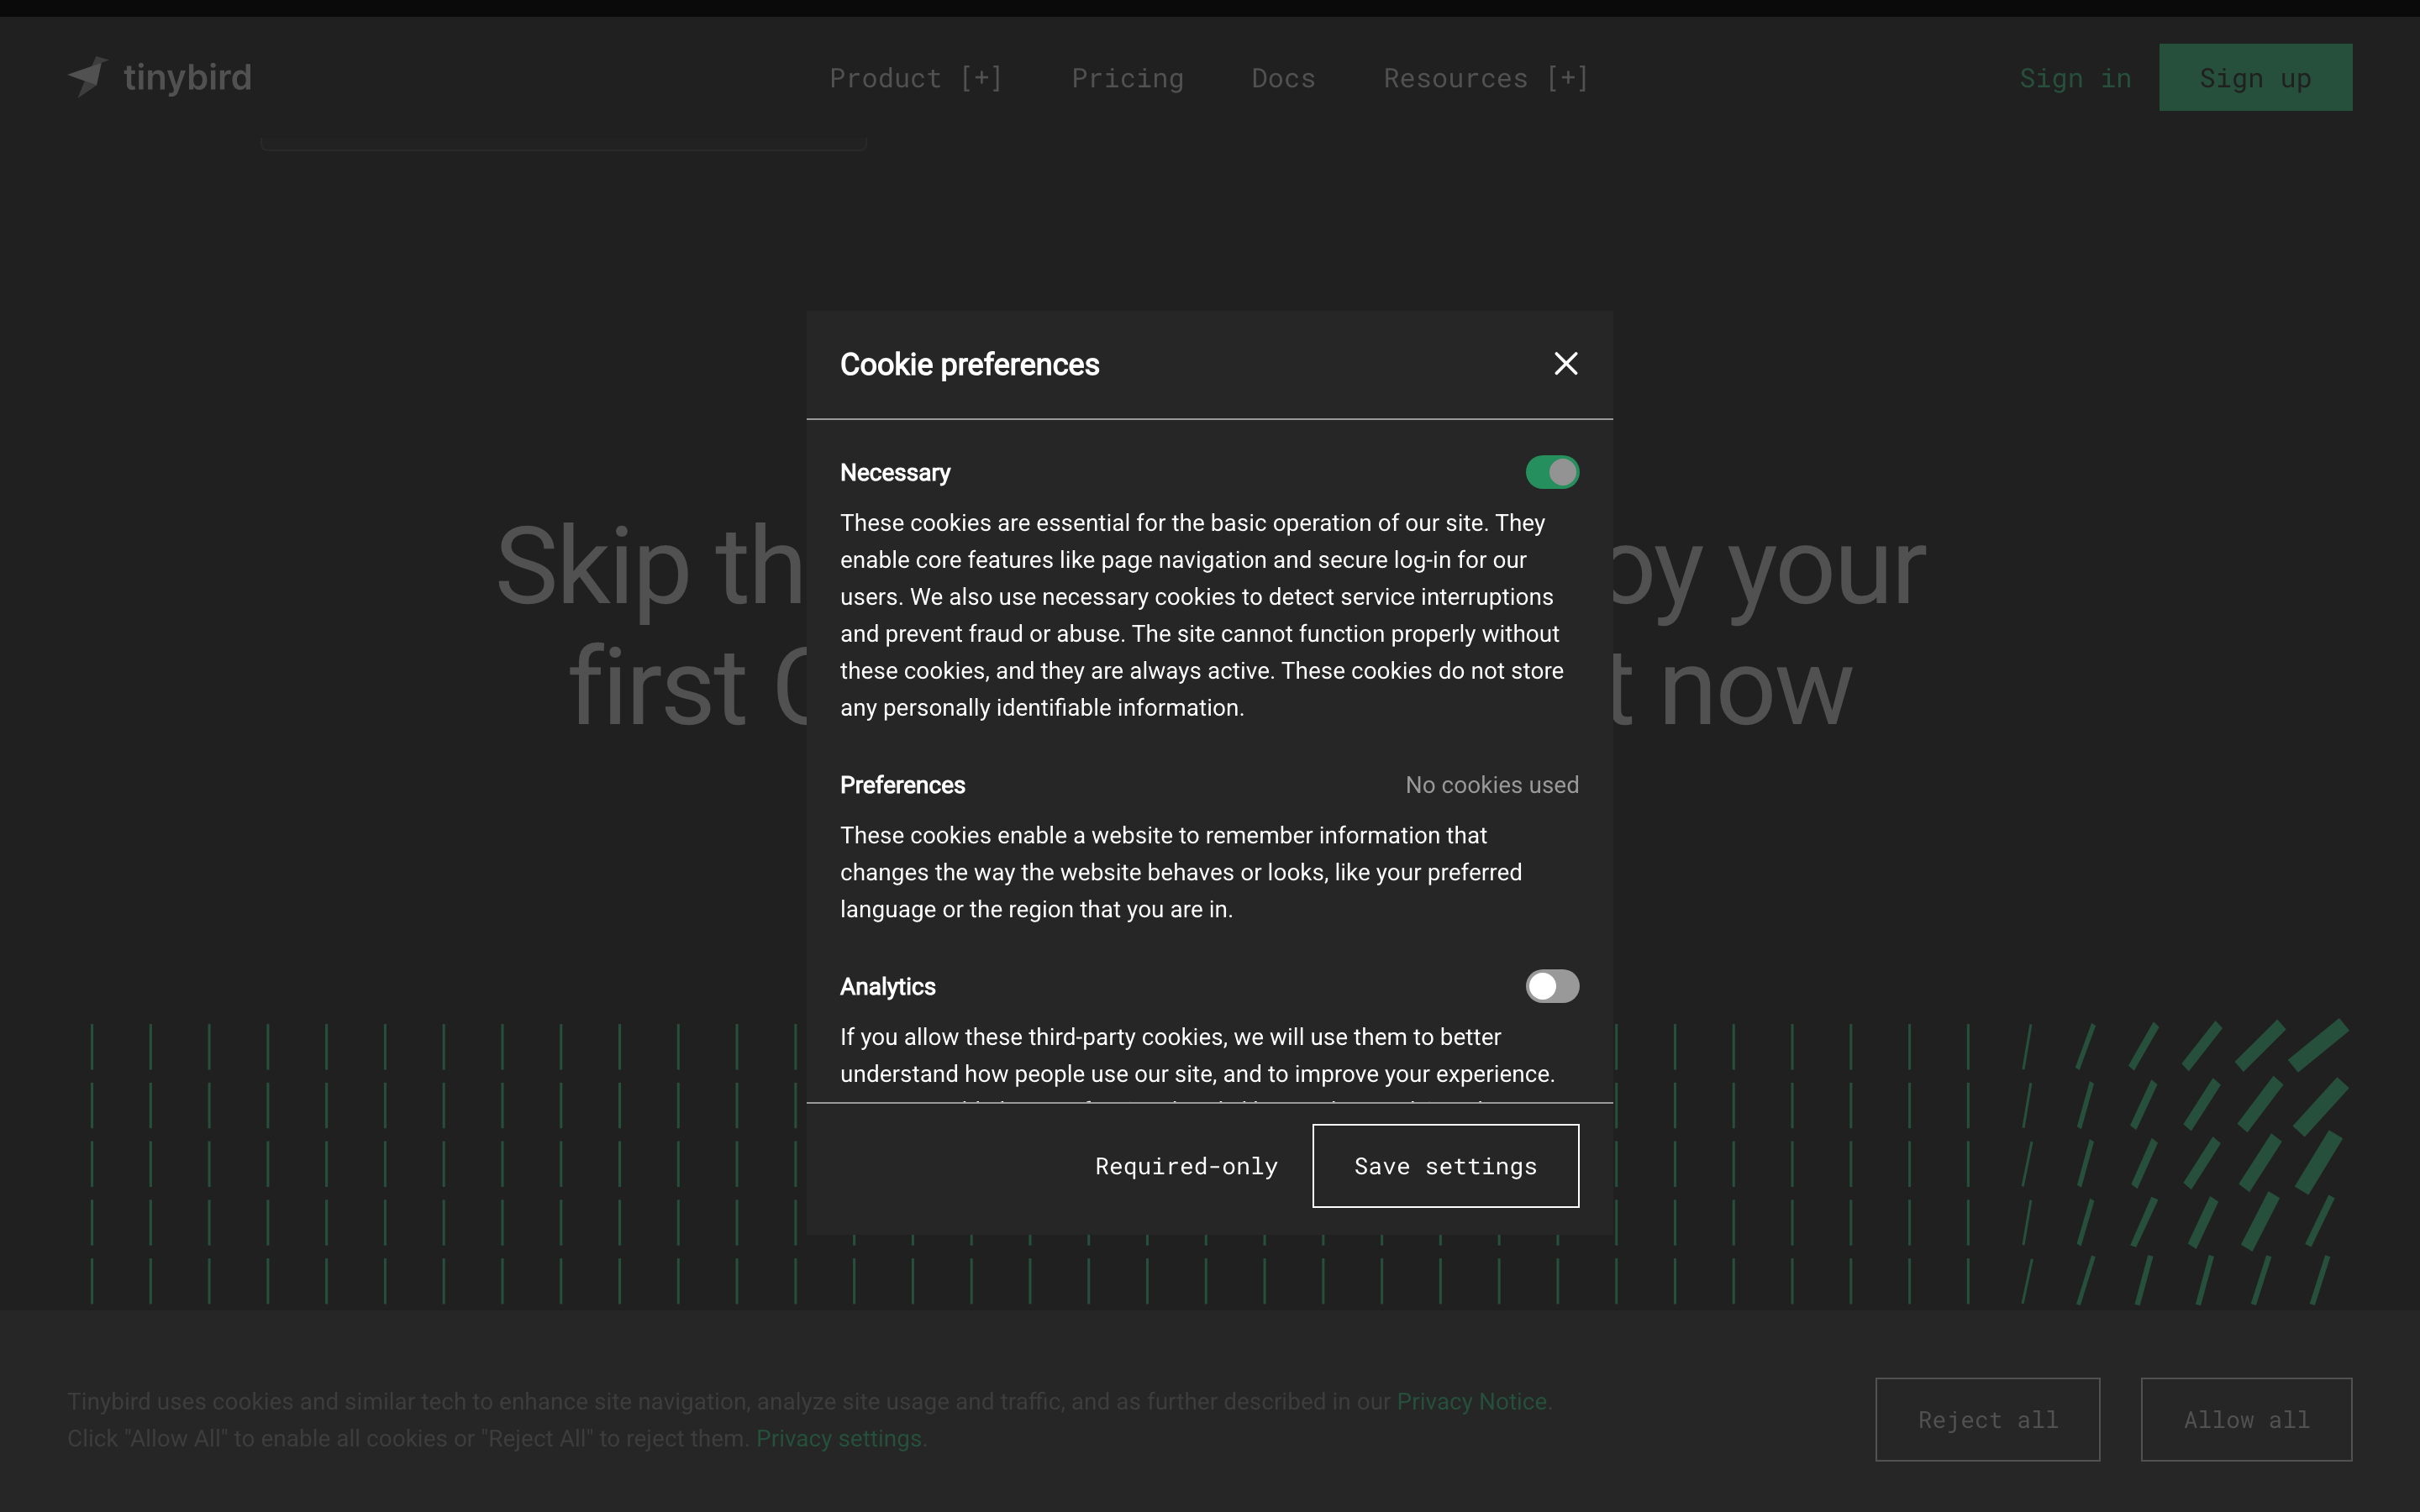The width and height of the screenshot is (2420, 1512).
Task: Click the Preferences section label
Action: click(x=902, y=785)
